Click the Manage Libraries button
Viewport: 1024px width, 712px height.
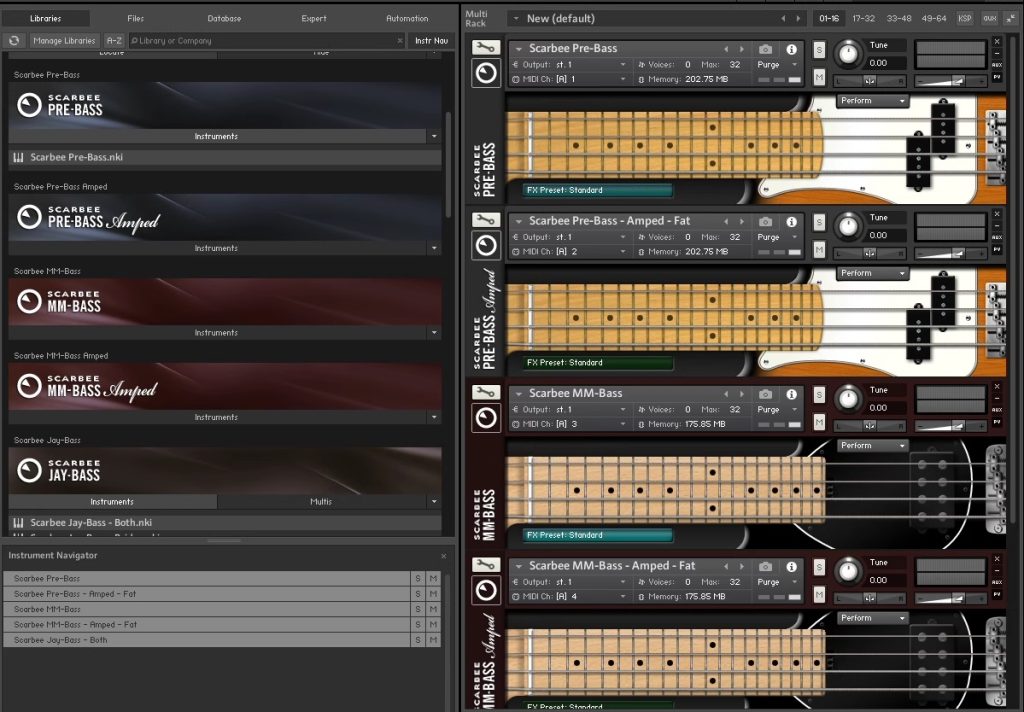pos(64,41)
